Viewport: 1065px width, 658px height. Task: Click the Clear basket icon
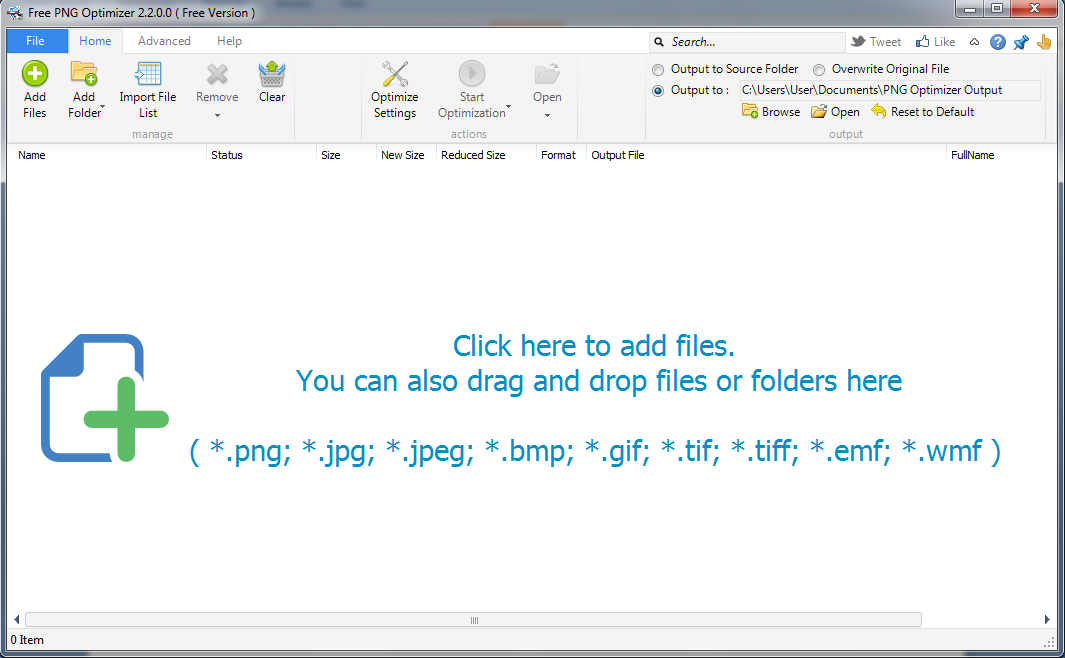click(x=272, y=74)
